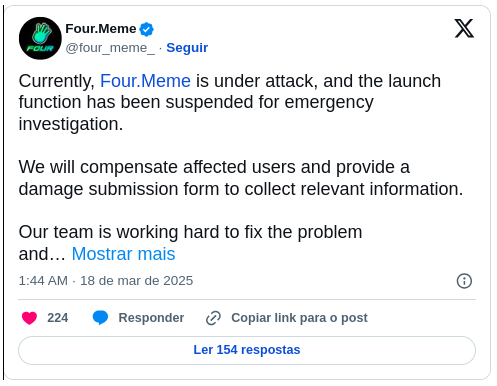Open the Four.Meme profile avatar

(40, 38)
